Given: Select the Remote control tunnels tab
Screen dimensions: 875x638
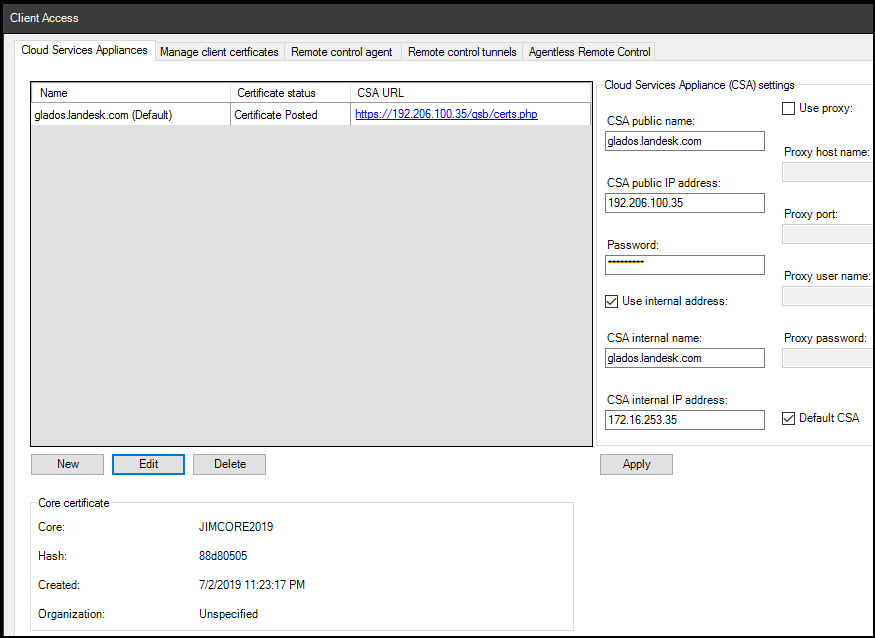Looking at the screenshot, I should pos(462,52).
